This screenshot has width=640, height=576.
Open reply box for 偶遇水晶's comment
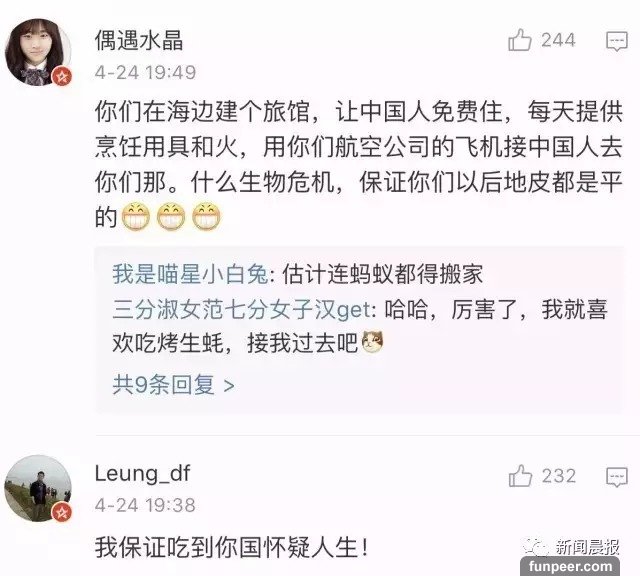[x=617, y=40]
